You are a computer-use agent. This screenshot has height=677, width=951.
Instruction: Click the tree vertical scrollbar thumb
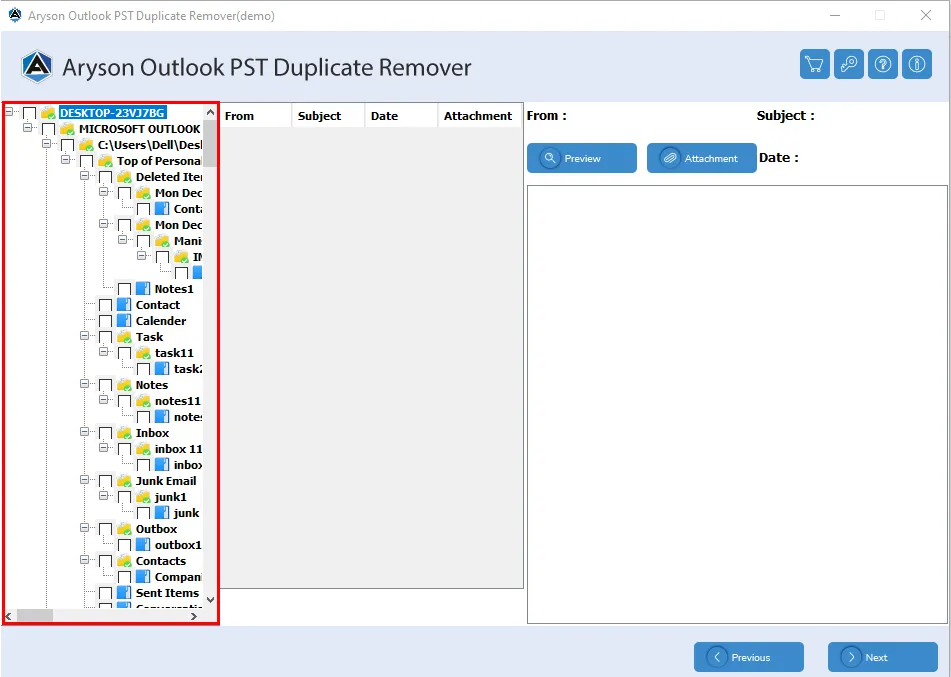[210, 143]
